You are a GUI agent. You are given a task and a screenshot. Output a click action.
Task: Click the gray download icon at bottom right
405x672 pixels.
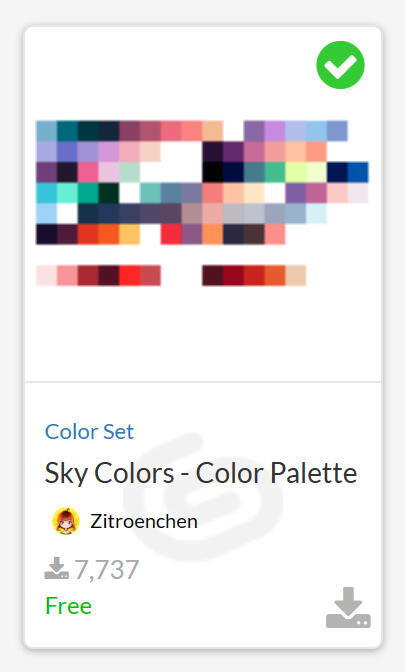pos(348,607)
